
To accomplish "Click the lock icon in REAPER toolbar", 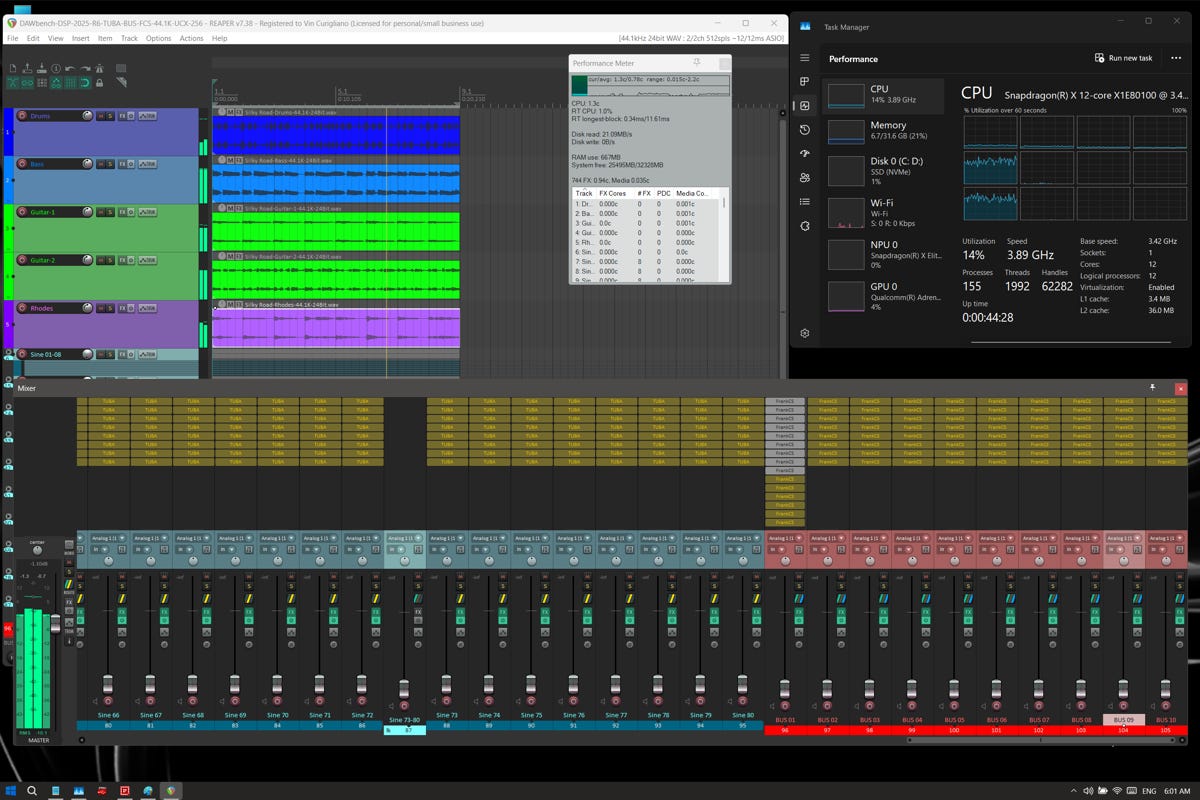I will [x=101, y=83].
